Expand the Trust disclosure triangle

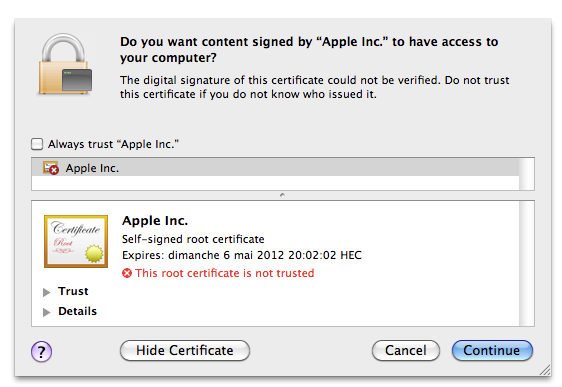47,292
